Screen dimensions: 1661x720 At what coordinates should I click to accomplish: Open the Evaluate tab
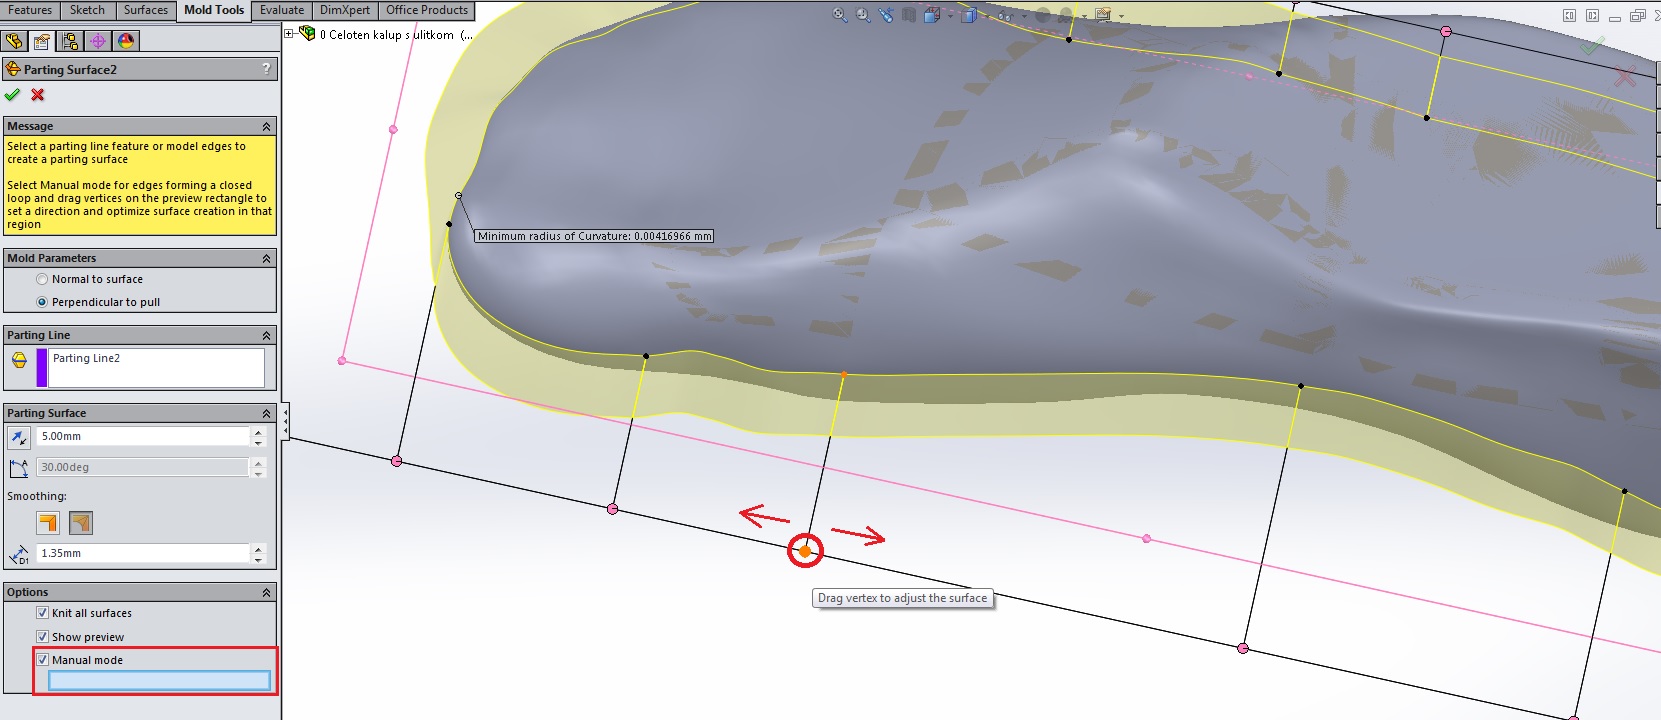coord(281,10)
